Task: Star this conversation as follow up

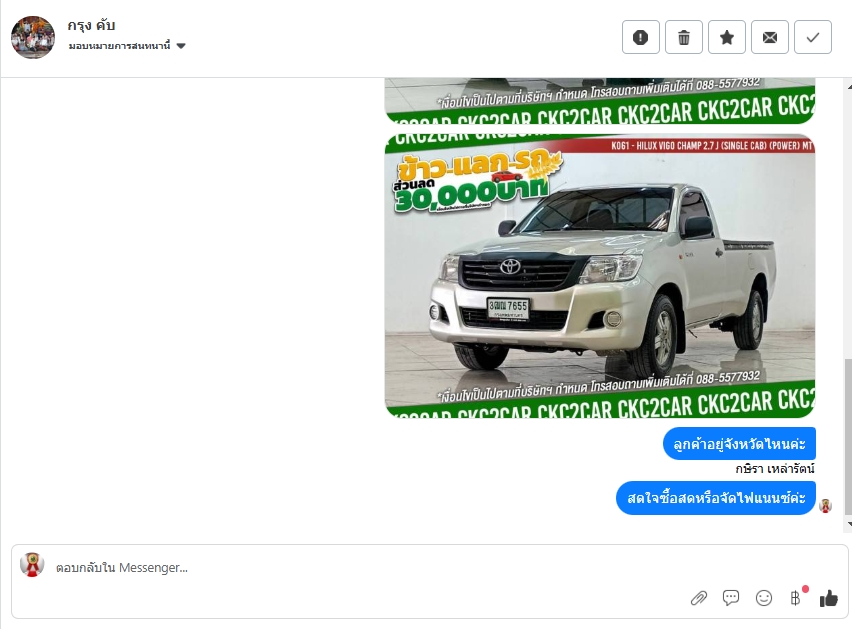Action: pos(726,37)
